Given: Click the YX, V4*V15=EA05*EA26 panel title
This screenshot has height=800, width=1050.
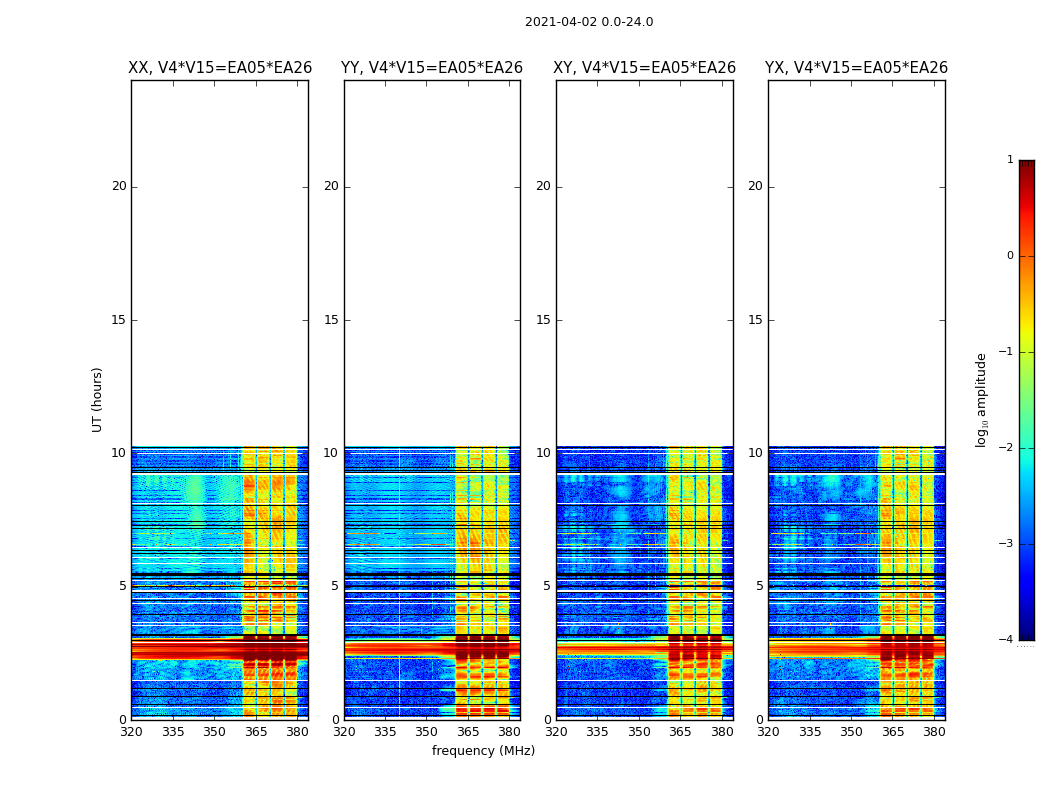Looking at the screenshot, I should coord(856,68).
